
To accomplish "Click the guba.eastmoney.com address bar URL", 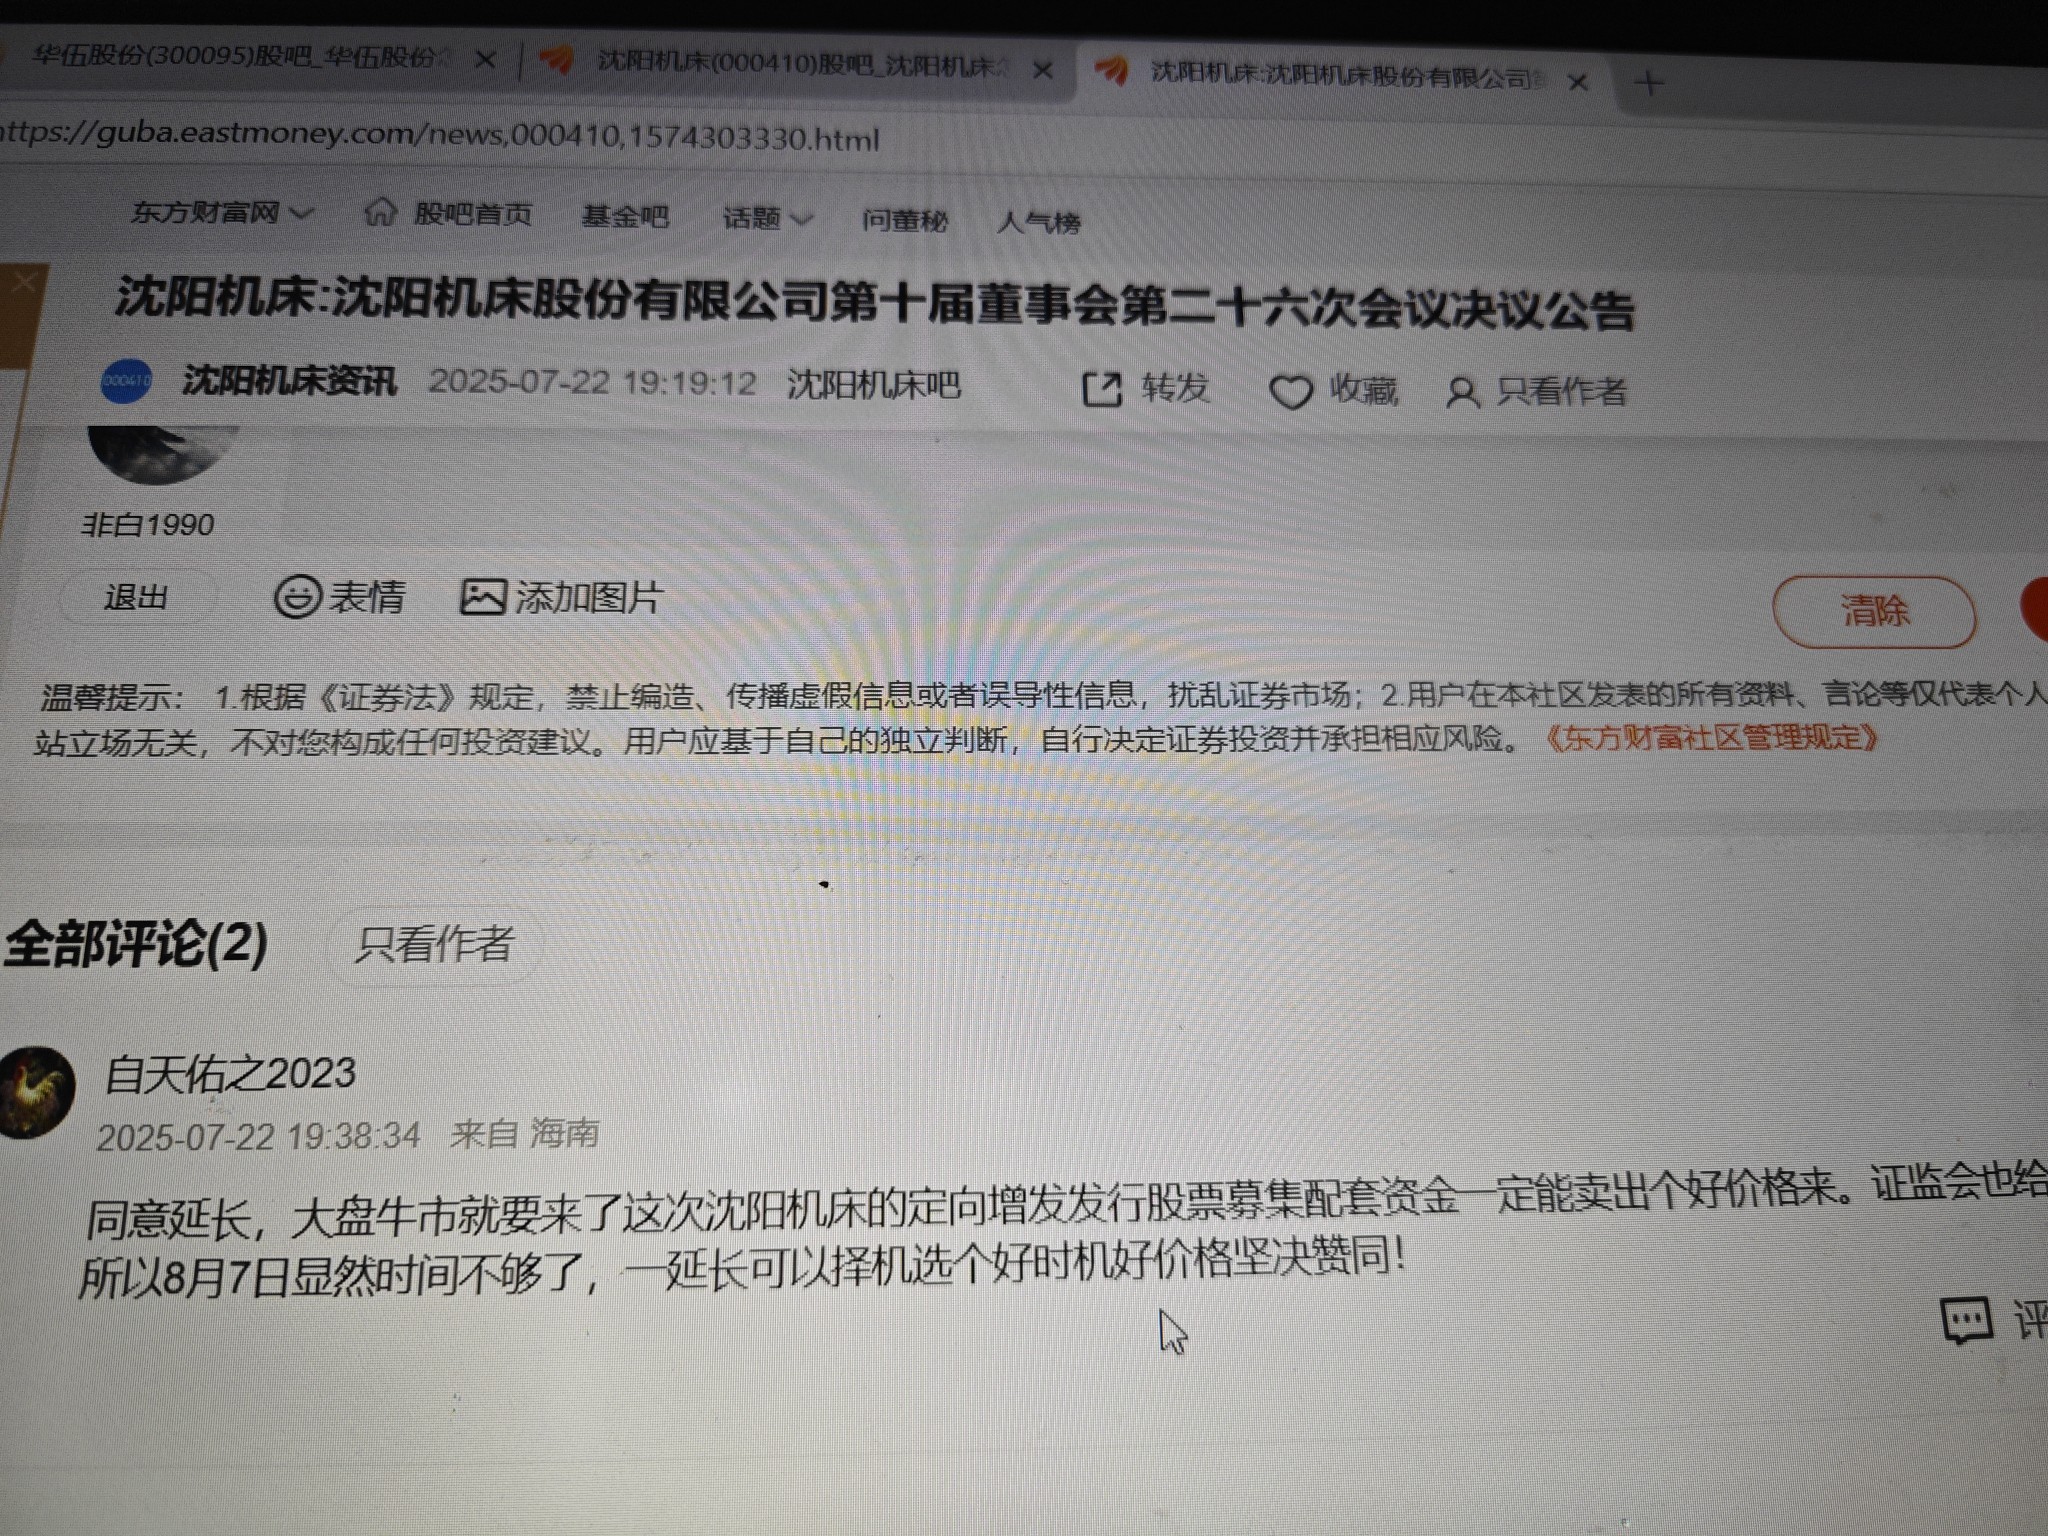I will pyautogui.click(x=440, y=135).
